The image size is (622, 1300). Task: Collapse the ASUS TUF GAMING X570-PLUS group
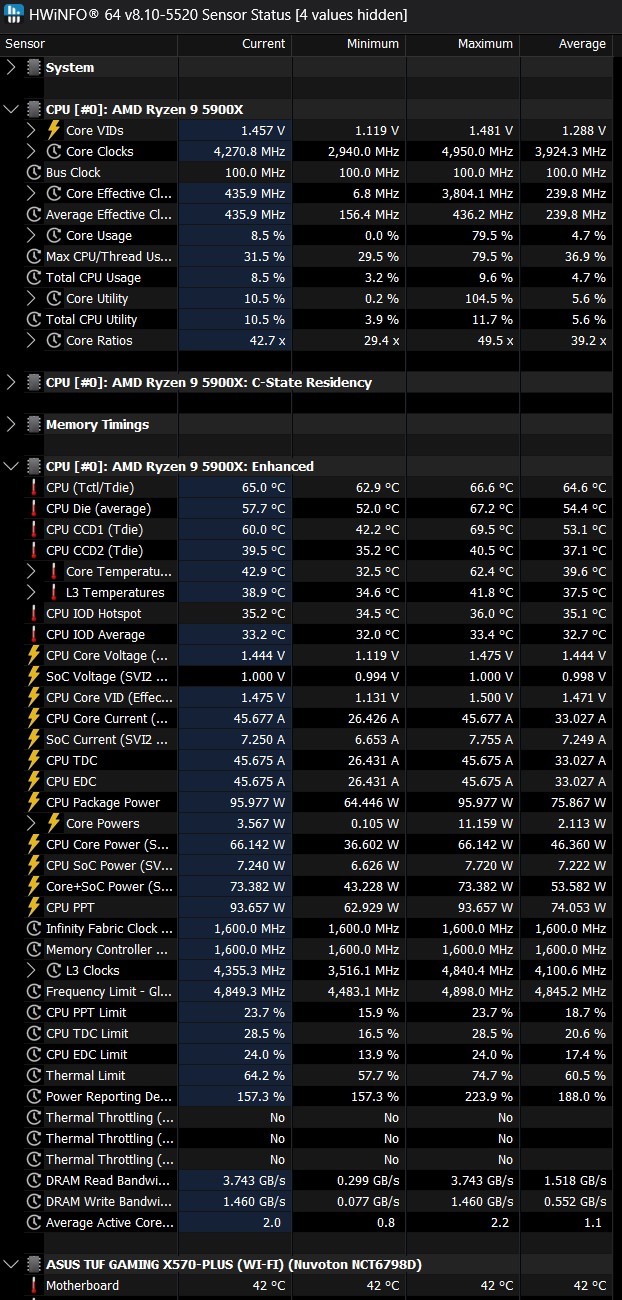(11, 1265)
